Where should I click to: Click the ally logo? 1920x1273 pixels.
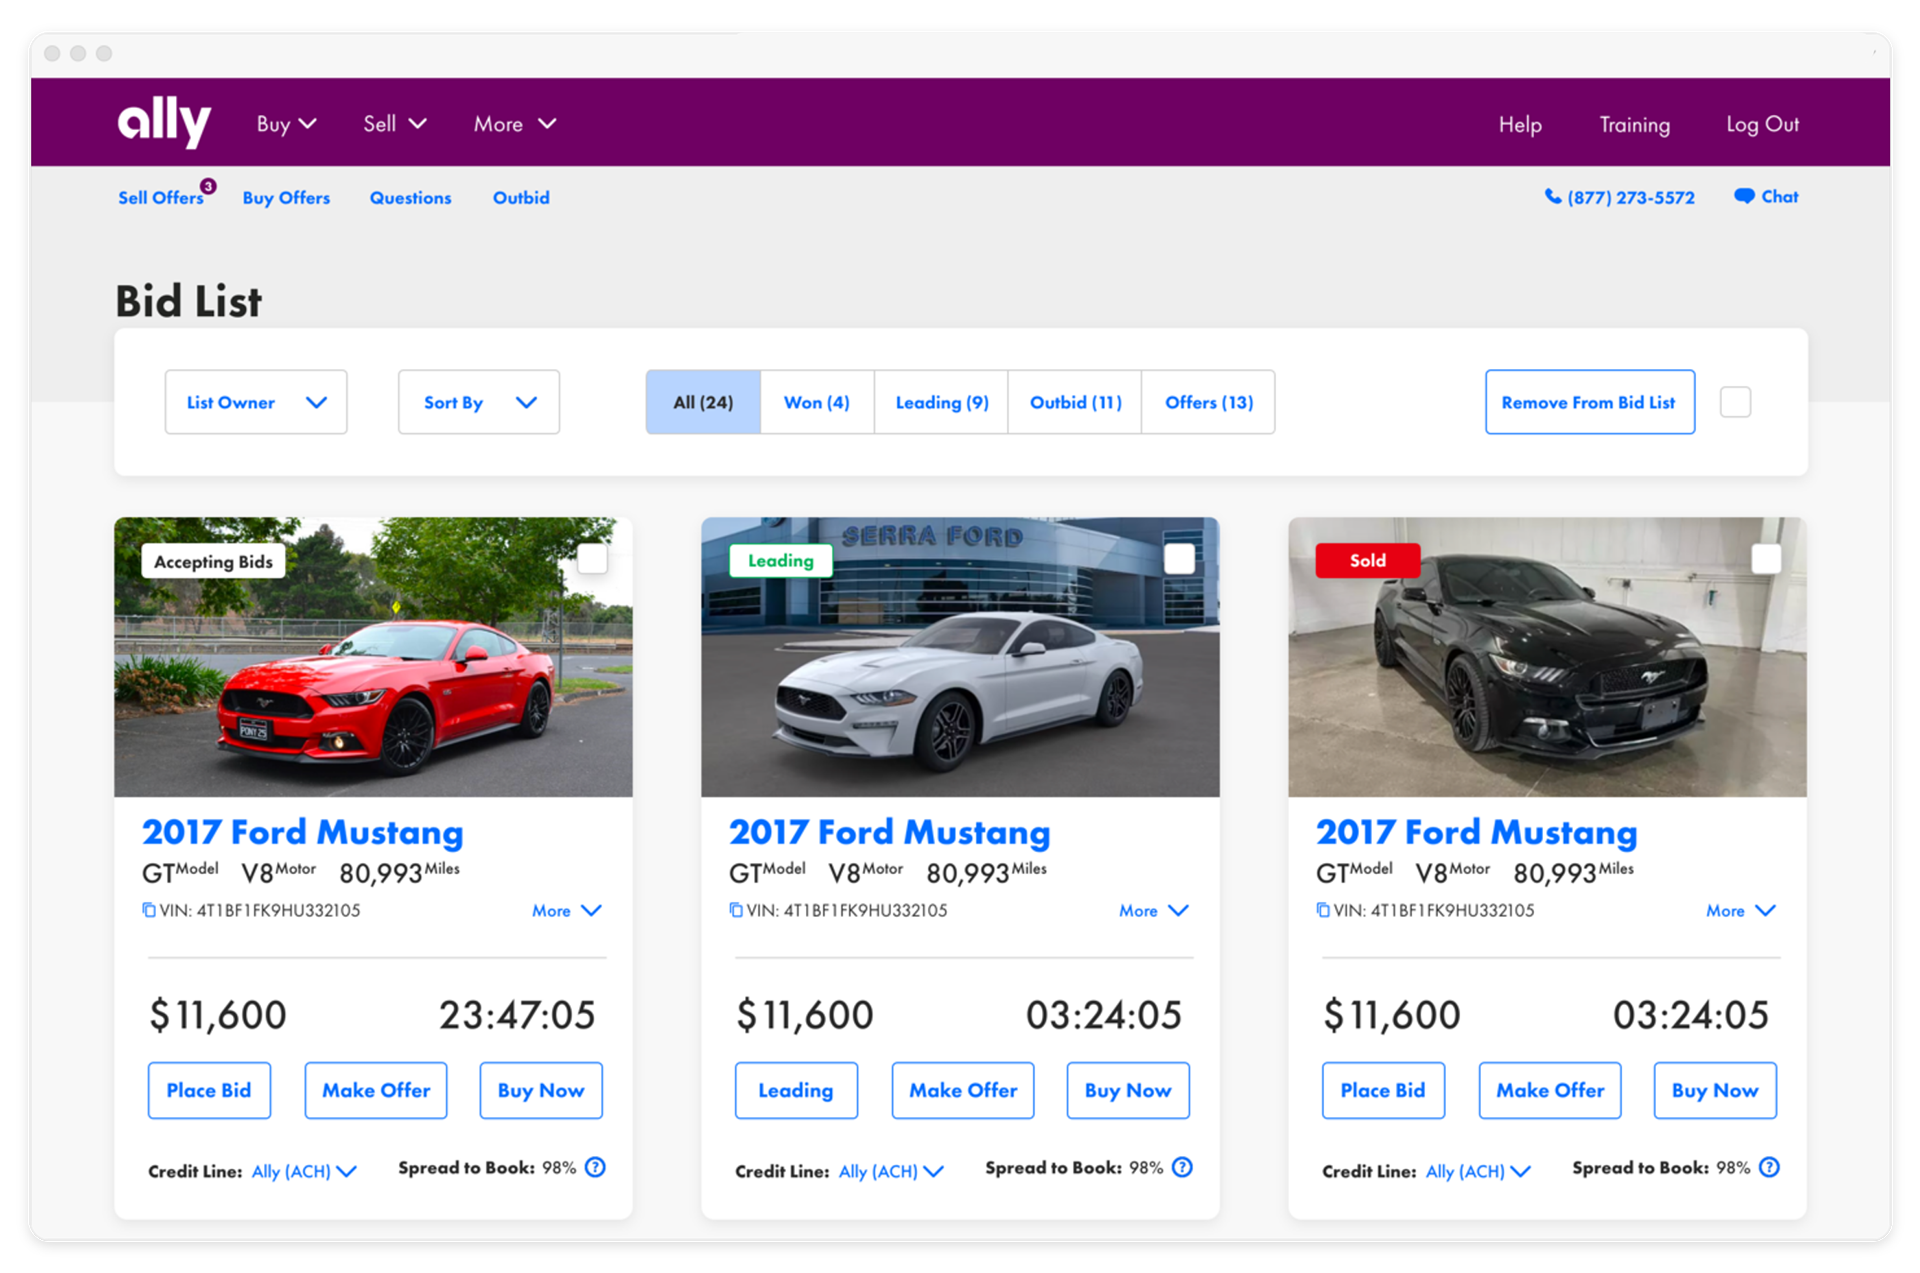click(164, 122)
